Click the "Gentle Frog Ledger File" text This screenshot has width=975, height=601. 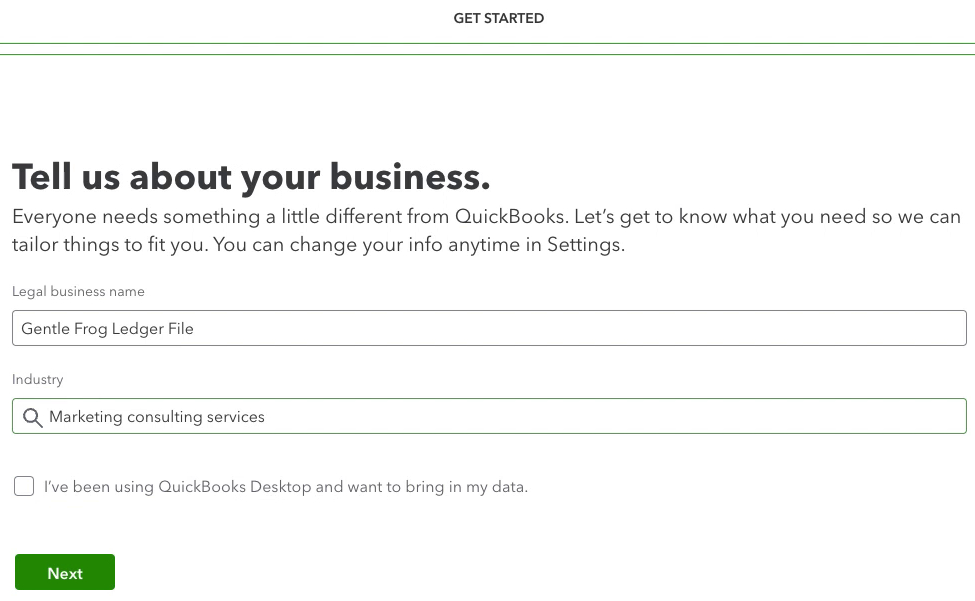(107, 329)
